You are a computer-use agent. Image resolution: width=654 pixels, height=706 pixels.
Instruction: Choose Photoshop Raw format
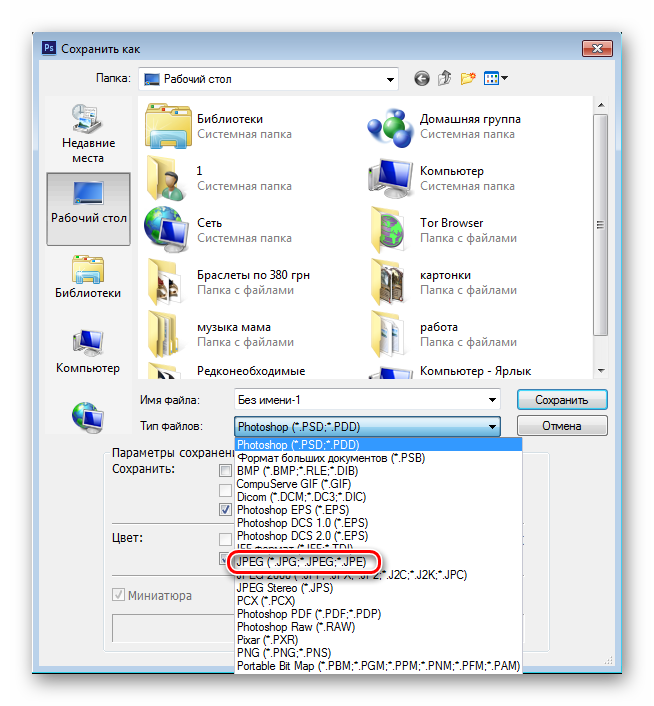click(378, 627)
